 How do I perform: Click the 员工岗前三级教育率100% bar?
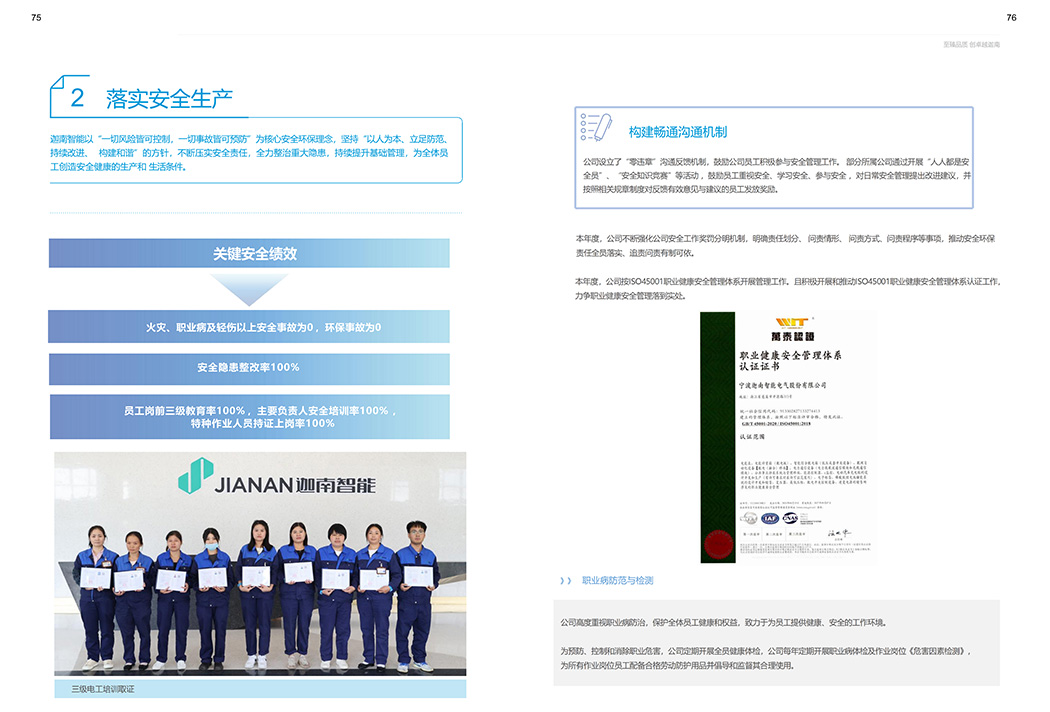click(x=249, y=417)
